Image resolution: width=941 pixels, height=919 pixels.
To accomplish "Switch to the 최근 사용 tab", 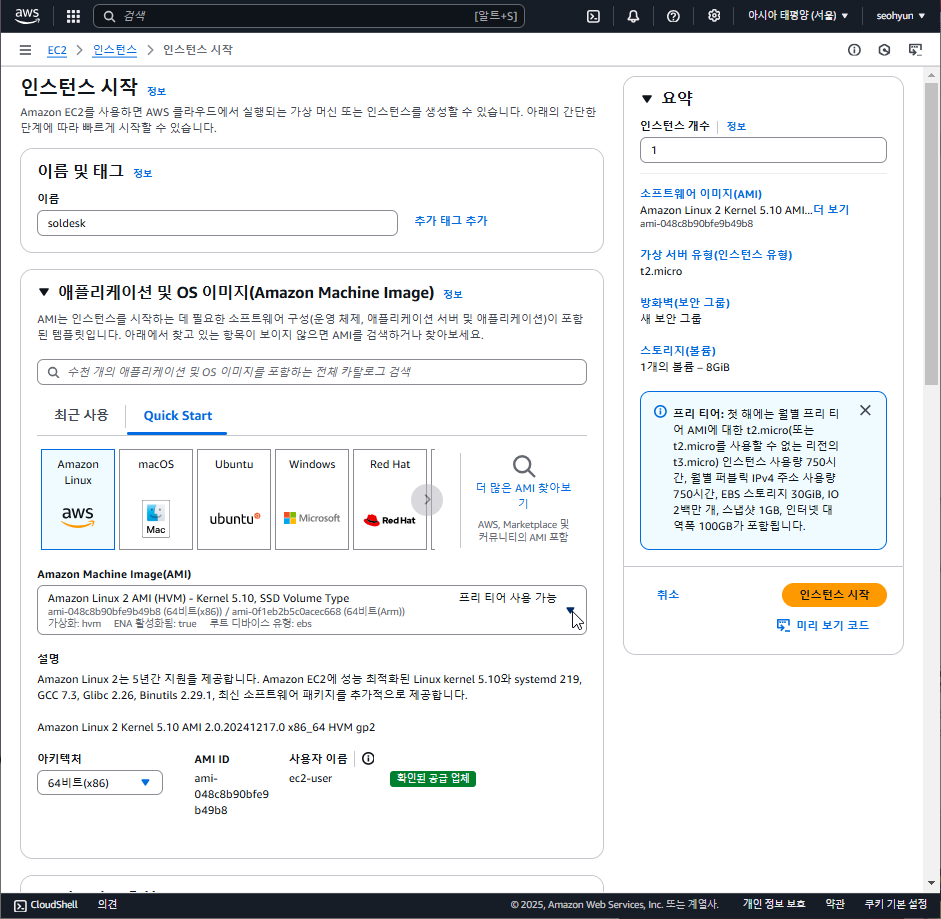I will (x=81, y=415).
